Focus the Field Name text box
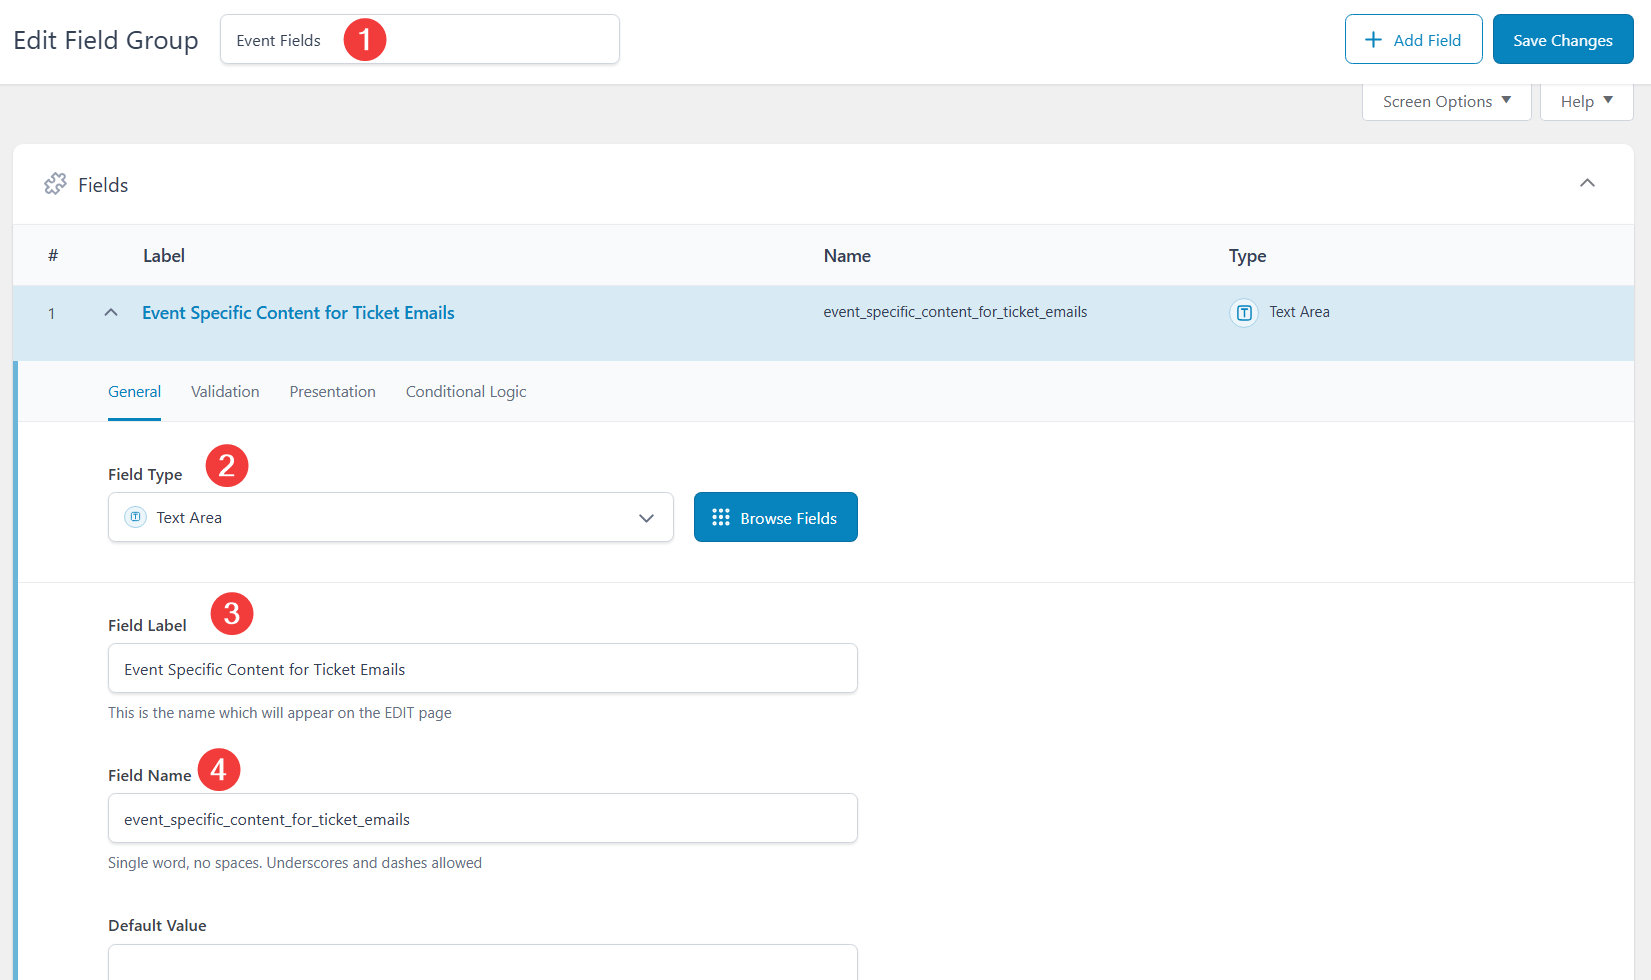Viewport: 1651px width, 980px height. pos(482,819)
